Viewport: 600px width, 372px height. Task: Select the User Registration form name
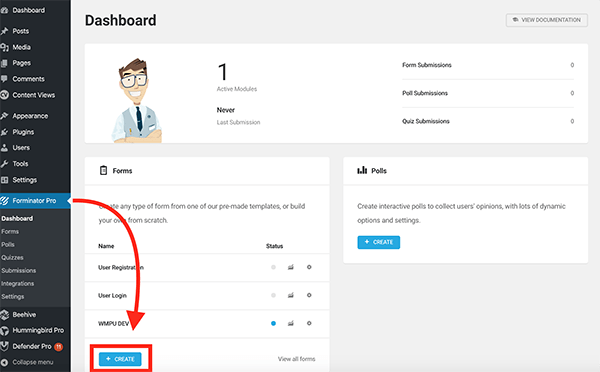[121, 268]
